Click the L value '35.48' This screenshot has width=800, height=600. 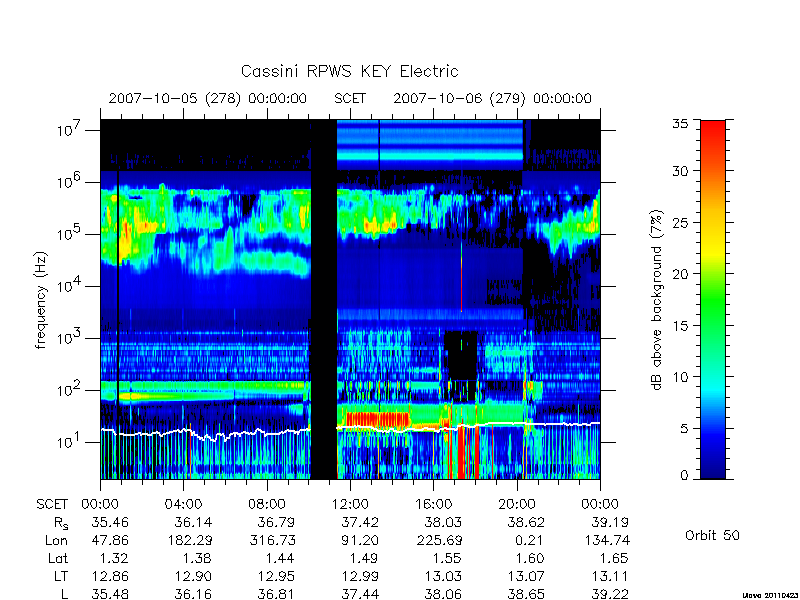point(110,594)
